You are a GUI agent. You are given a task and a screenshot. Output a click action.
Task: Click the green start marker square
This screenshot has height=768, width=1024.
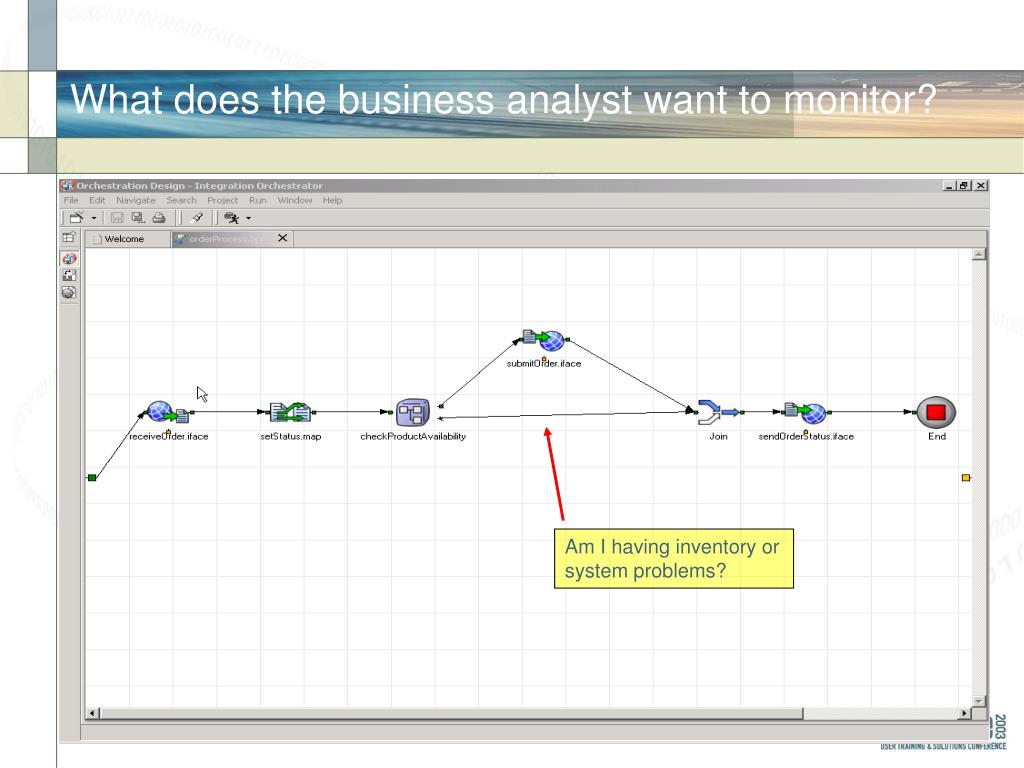click(x=92, y=477)
